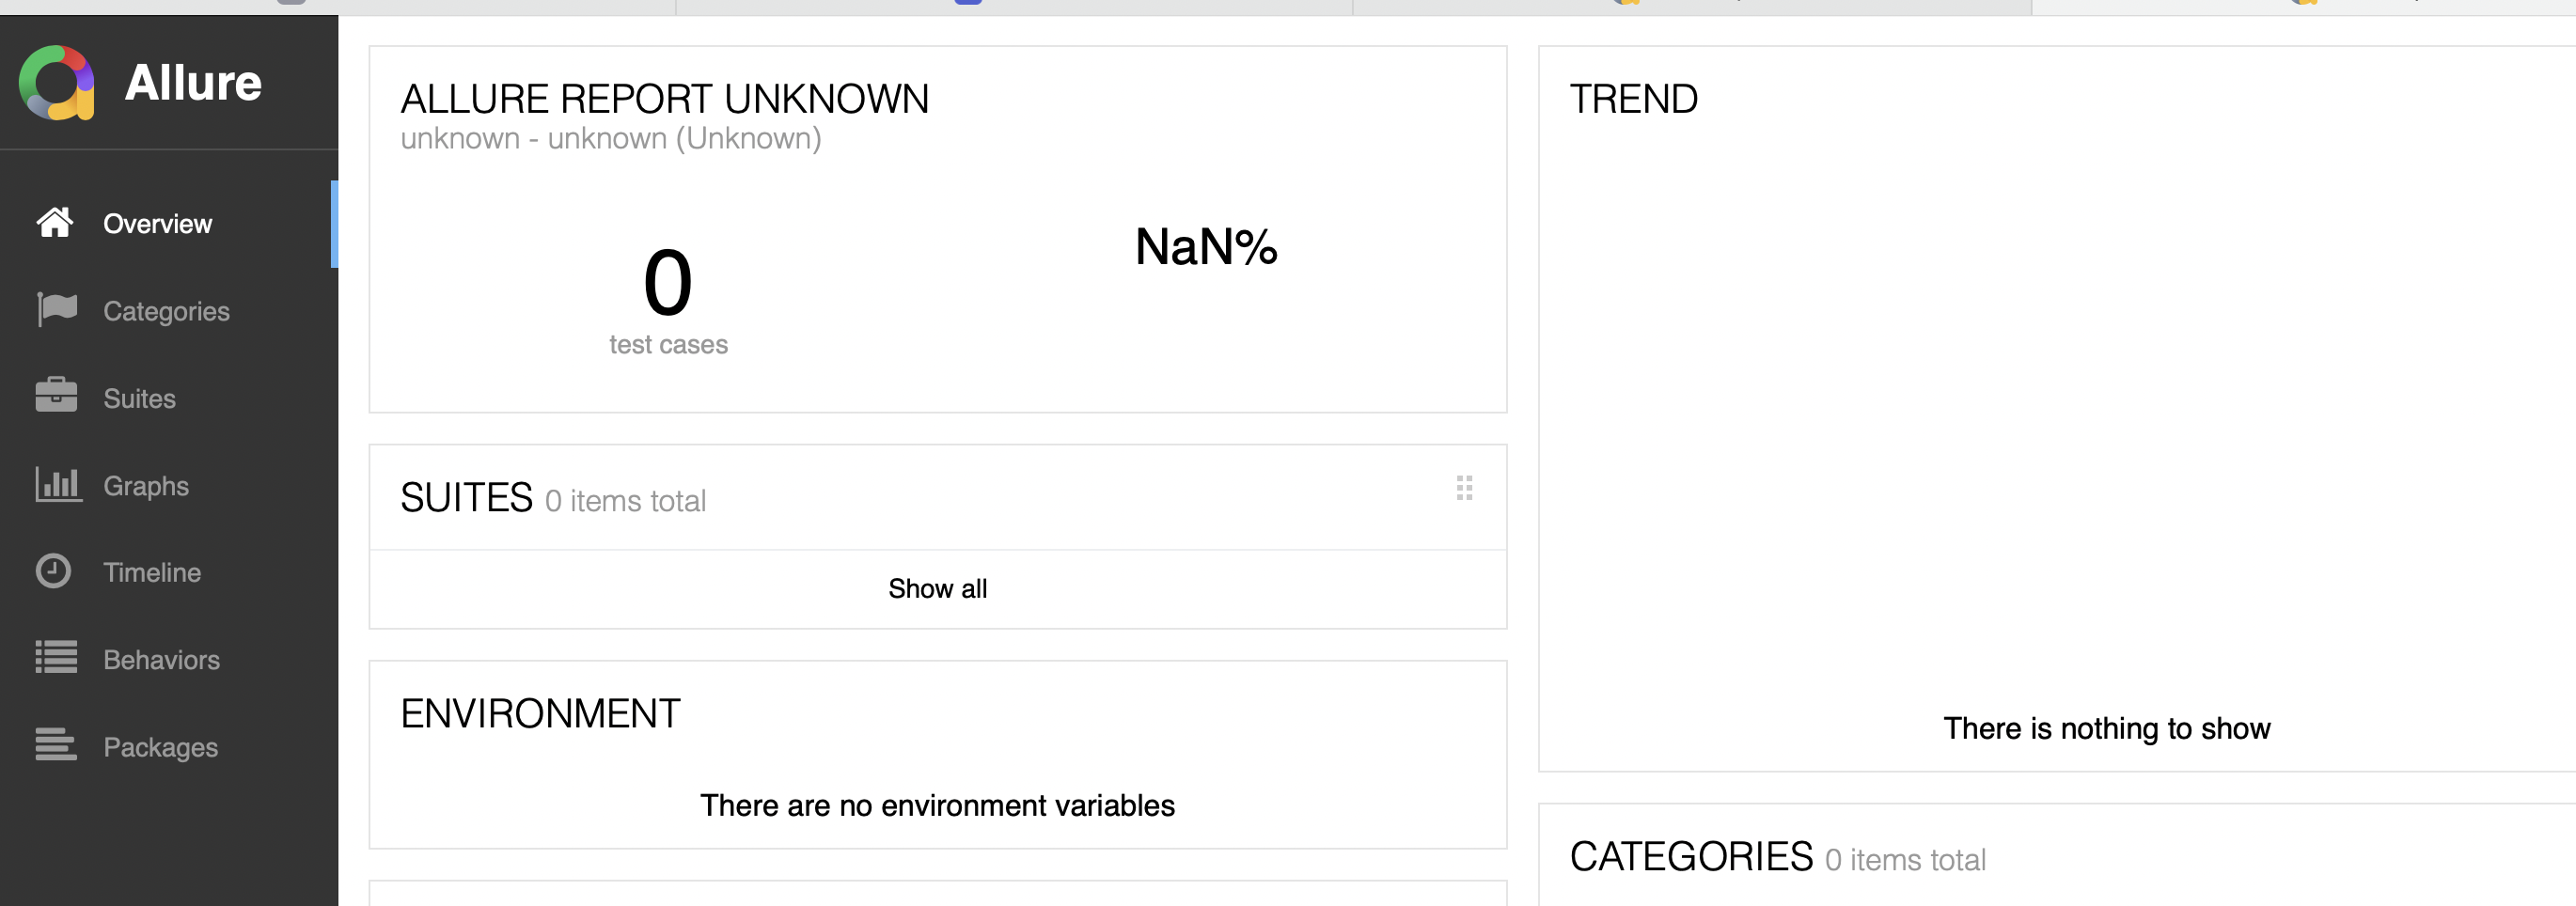Click Show all under the Suites widget

coord(937,588)
